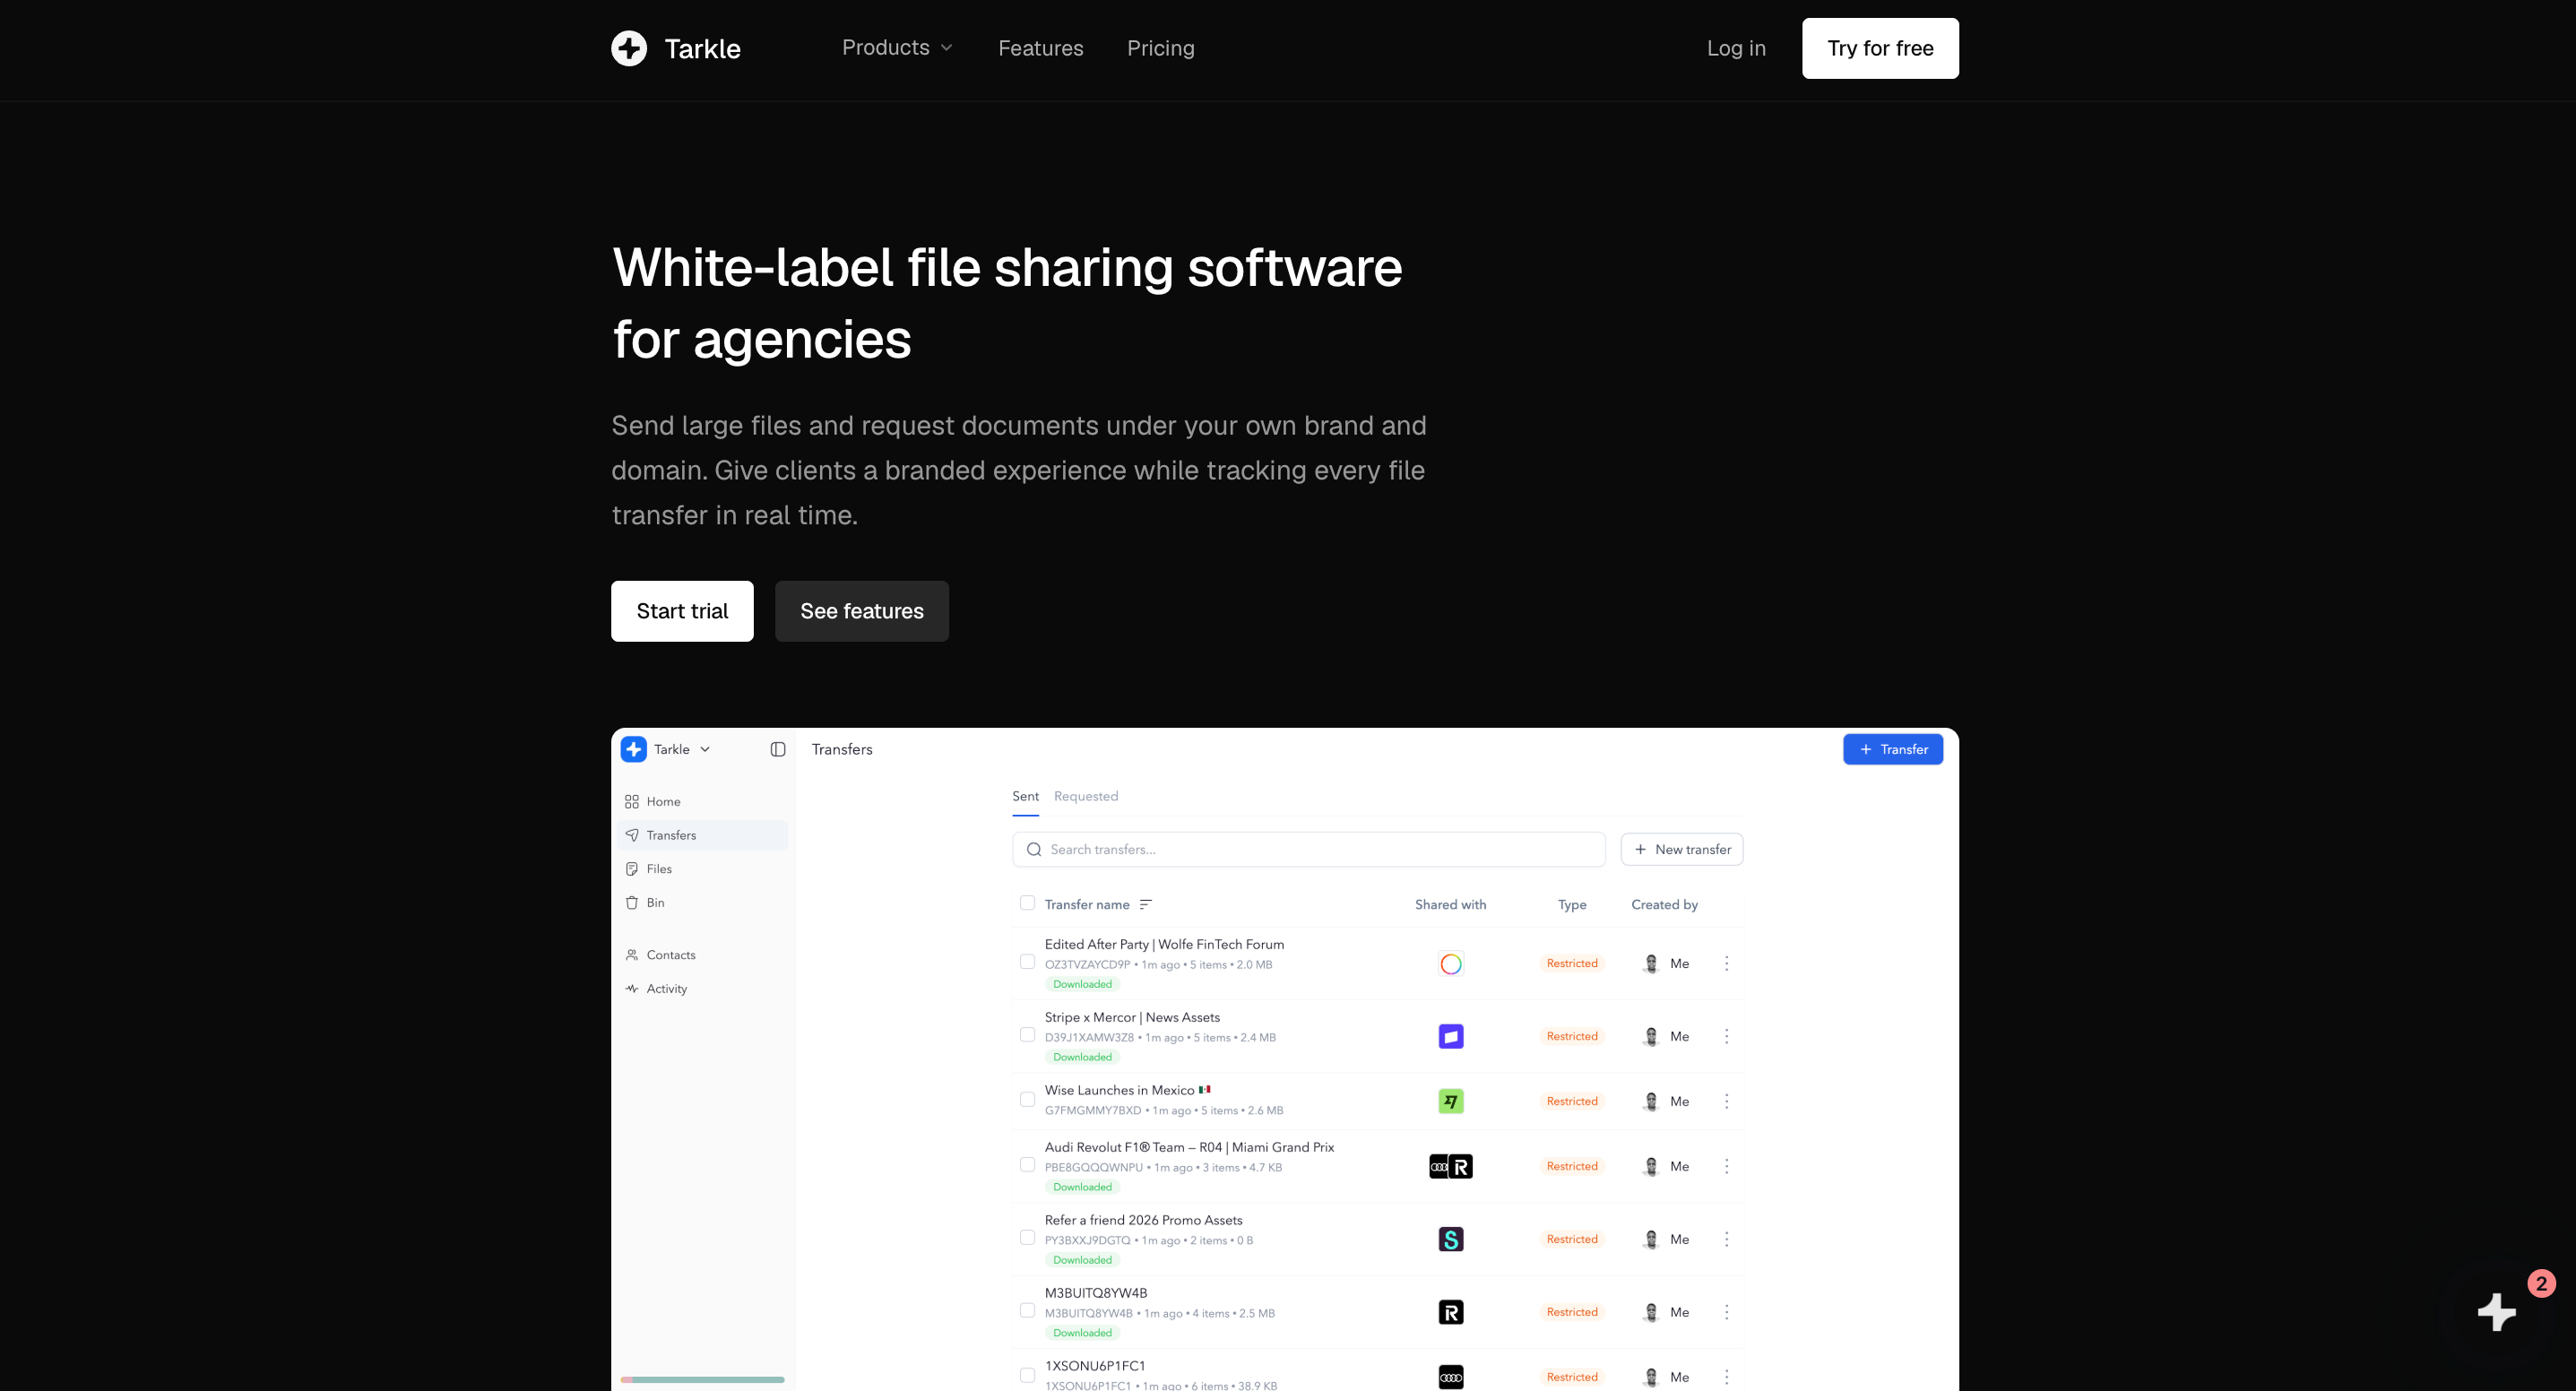Click the Downloaded badge under Stripe x Mercor
2576x1391 pixels.
click(x=1082, y=1057)
